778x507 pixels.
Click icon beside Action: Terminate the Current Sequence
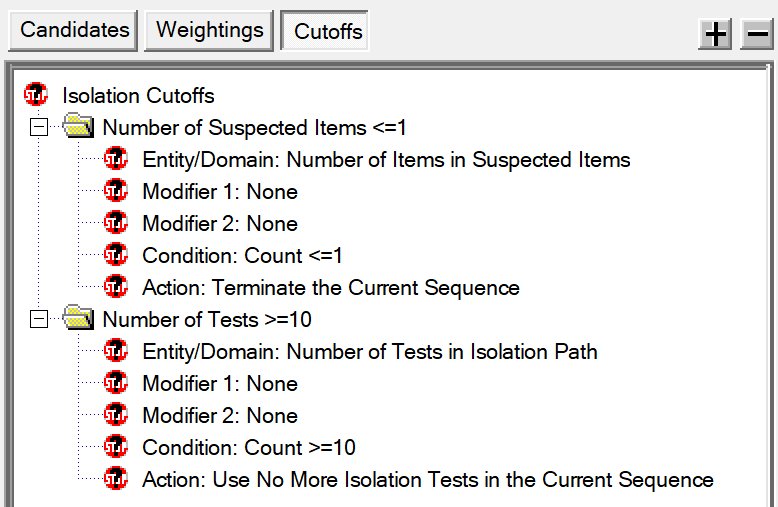pyautogui.click(x=116, y=287)
